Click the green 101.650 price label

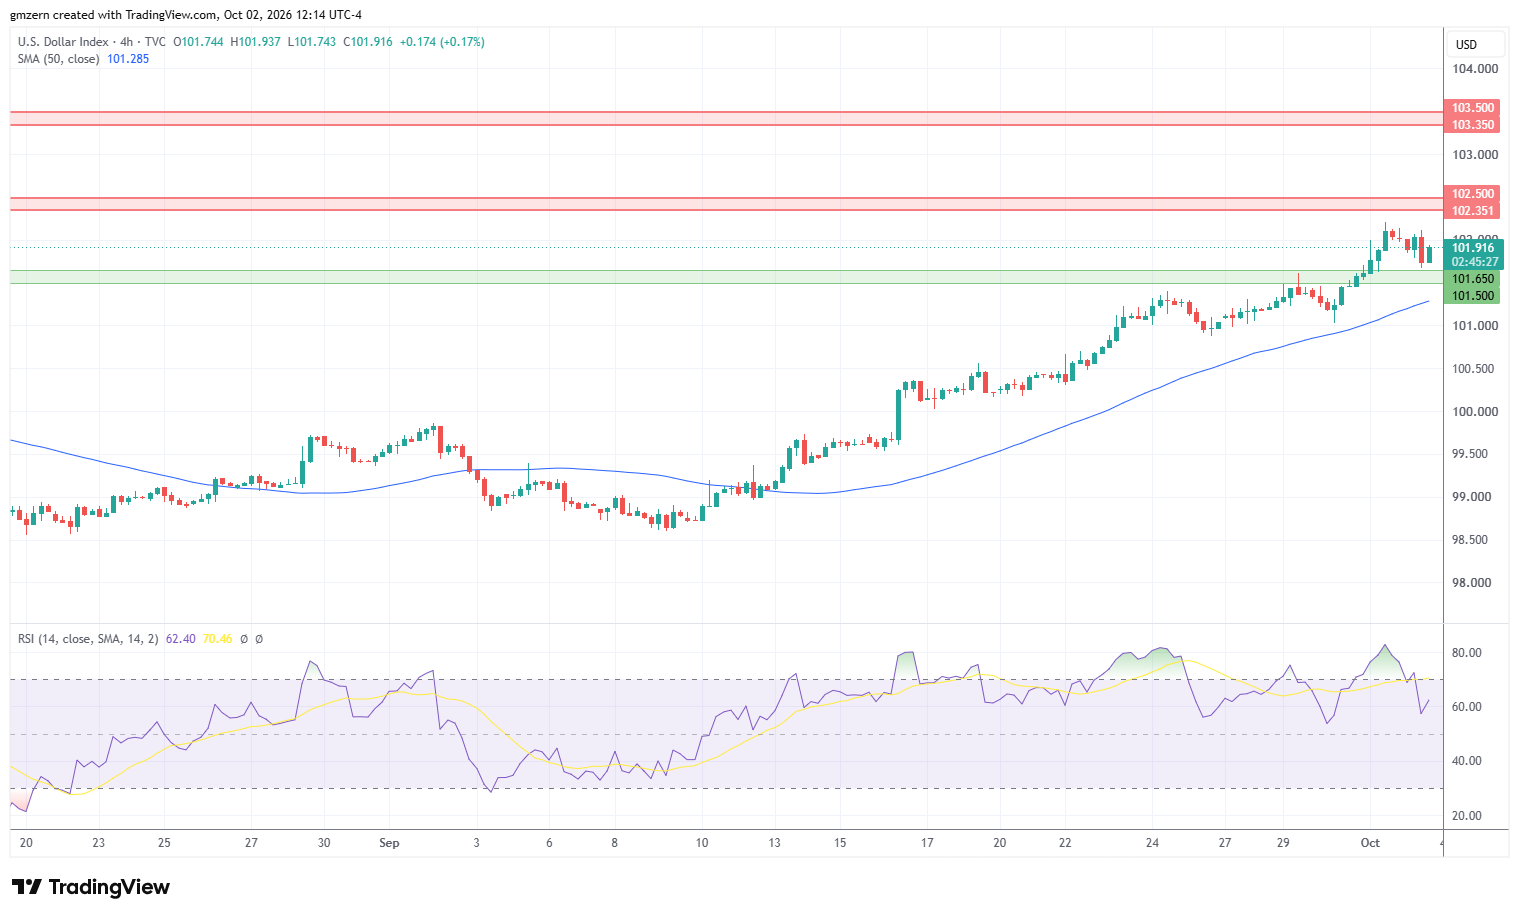(1473, 279)
